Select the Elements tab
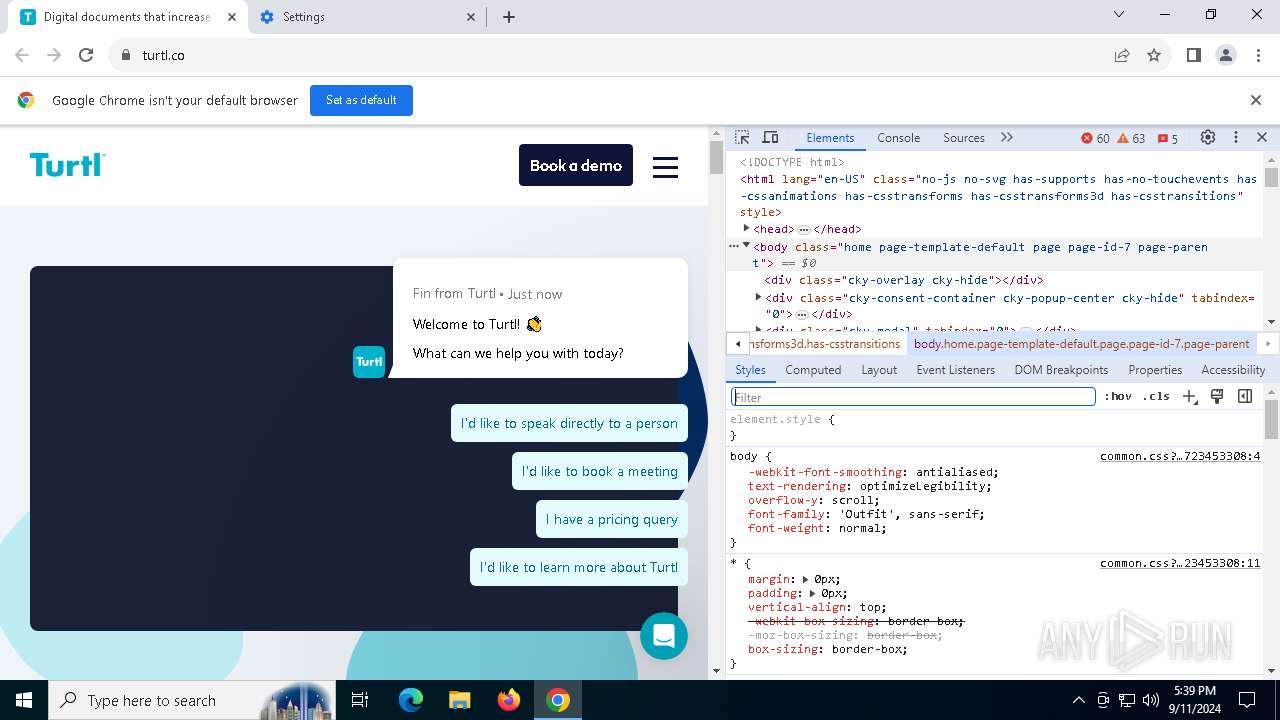Viewport: 1280px width, 720px height. 830,138
